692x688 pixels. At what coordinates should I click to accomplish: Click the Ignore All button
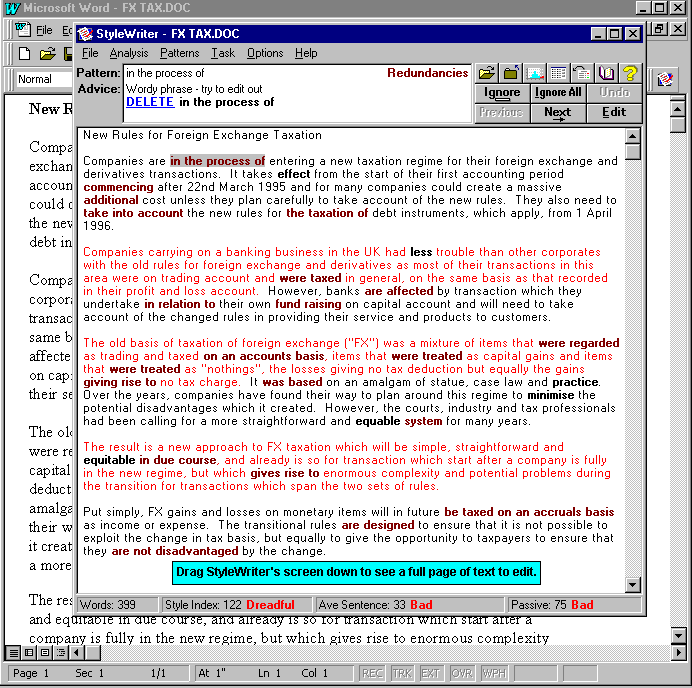pyautogui.click(x=558, y=93)
